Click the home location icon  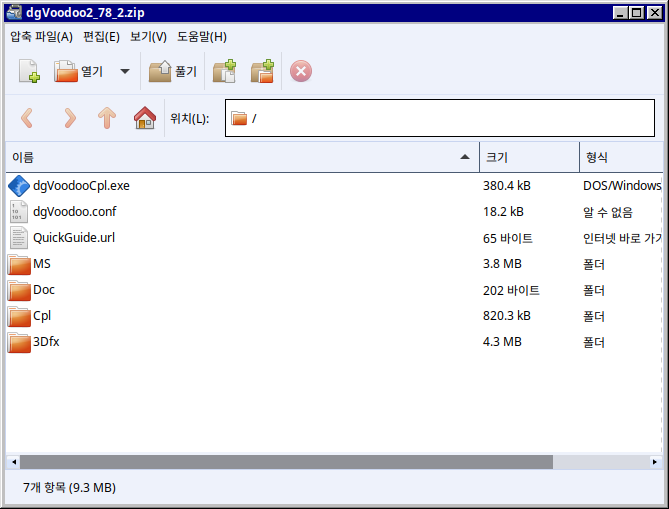point(145,118)
